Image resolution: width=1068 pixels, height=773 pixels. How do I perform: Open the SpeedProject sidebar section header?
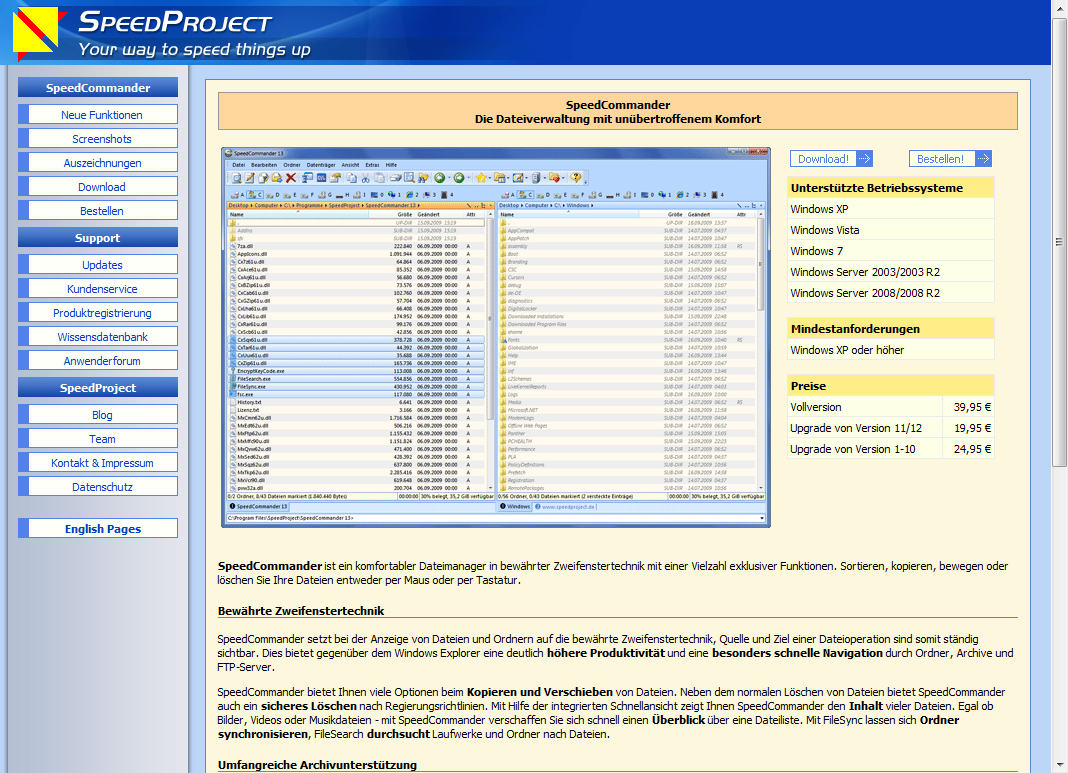coord(98,388)
